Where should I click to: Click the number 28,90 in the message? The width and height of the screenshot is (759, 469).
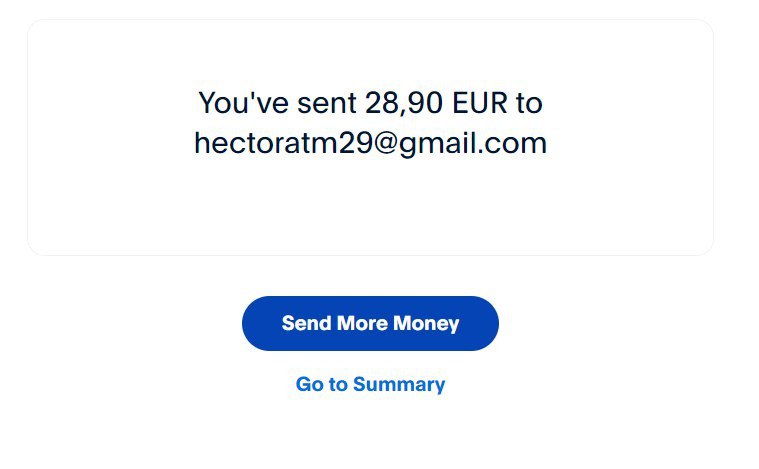click(x=404, y=104)
